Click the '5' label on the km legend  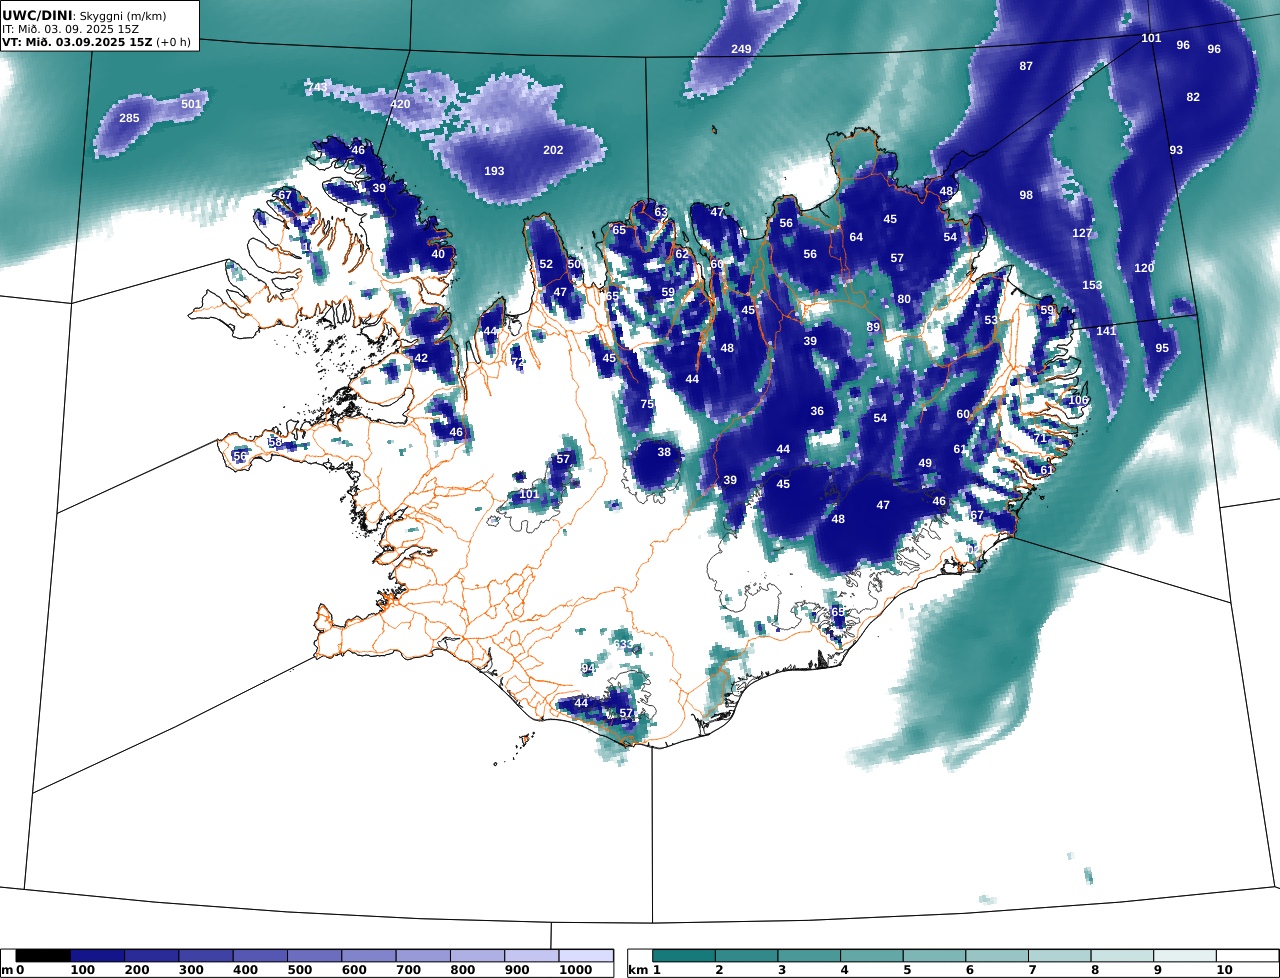click(907, 970)
